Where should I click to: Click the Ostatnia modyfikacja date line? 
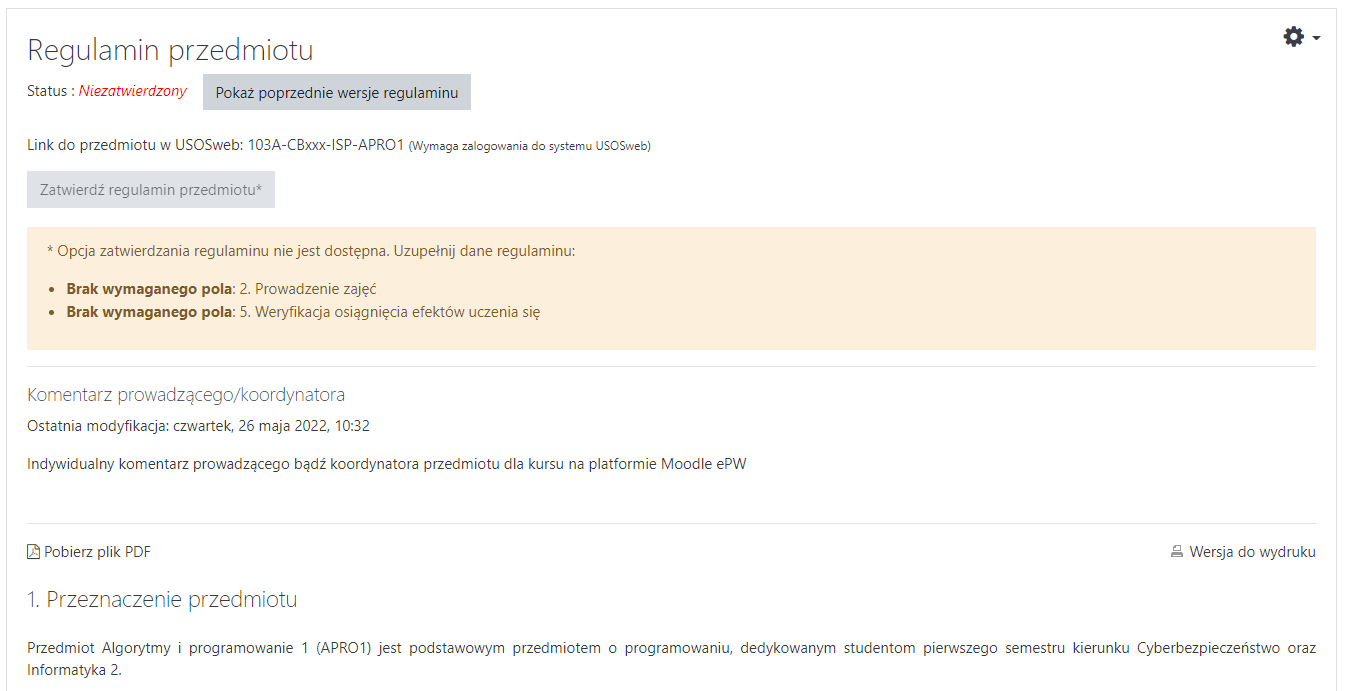(198, 426)
